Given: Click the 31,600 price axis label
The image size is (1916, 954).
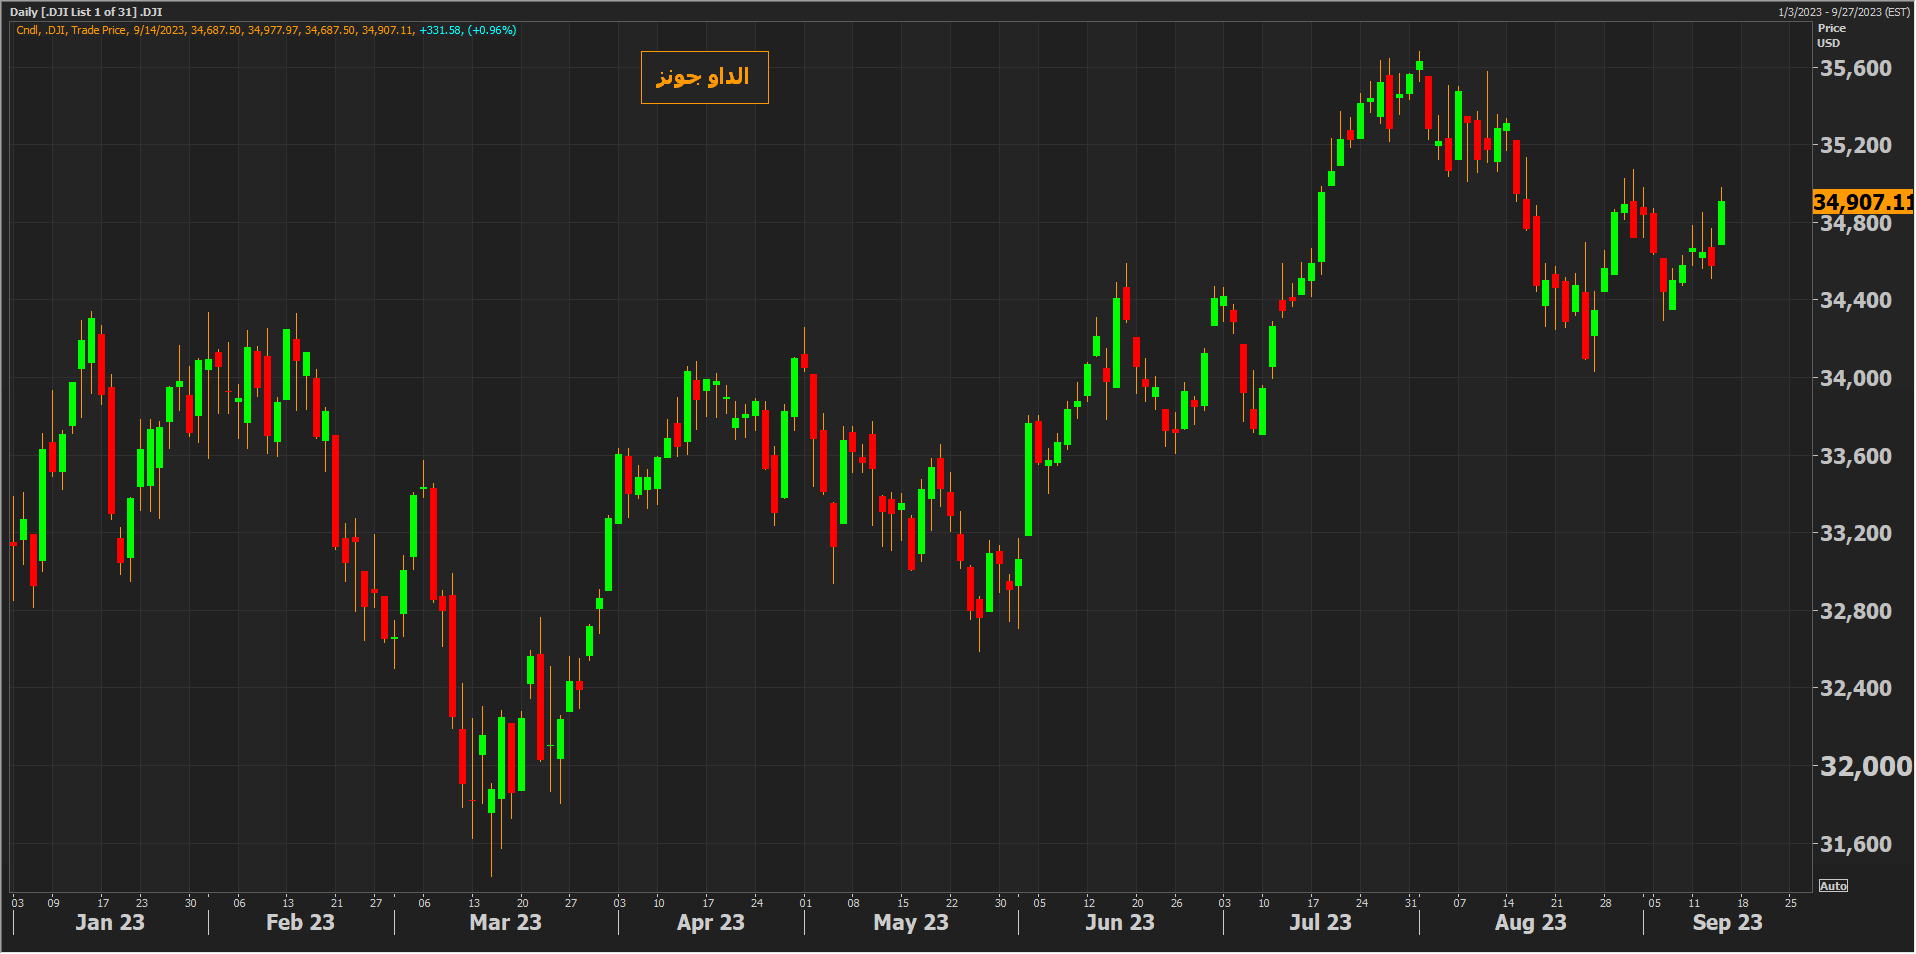Looking at the screenshot, I should coord(1855,844).
